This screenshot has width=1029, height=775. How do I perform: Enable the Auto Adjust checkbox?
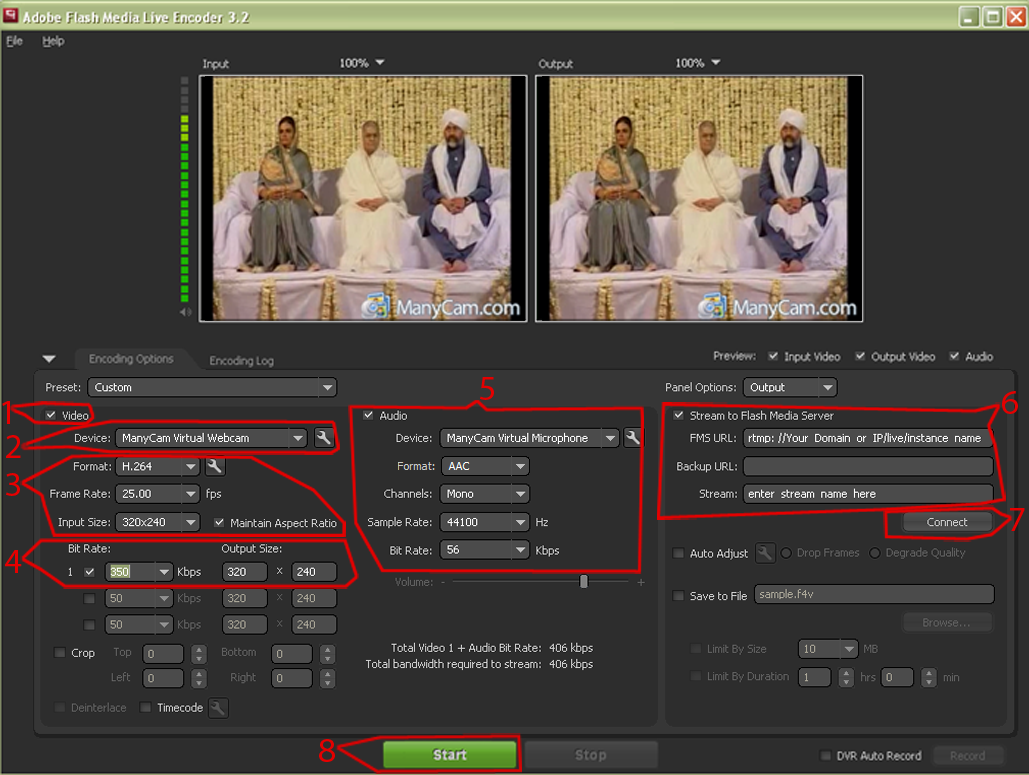(x=679, y=553)
